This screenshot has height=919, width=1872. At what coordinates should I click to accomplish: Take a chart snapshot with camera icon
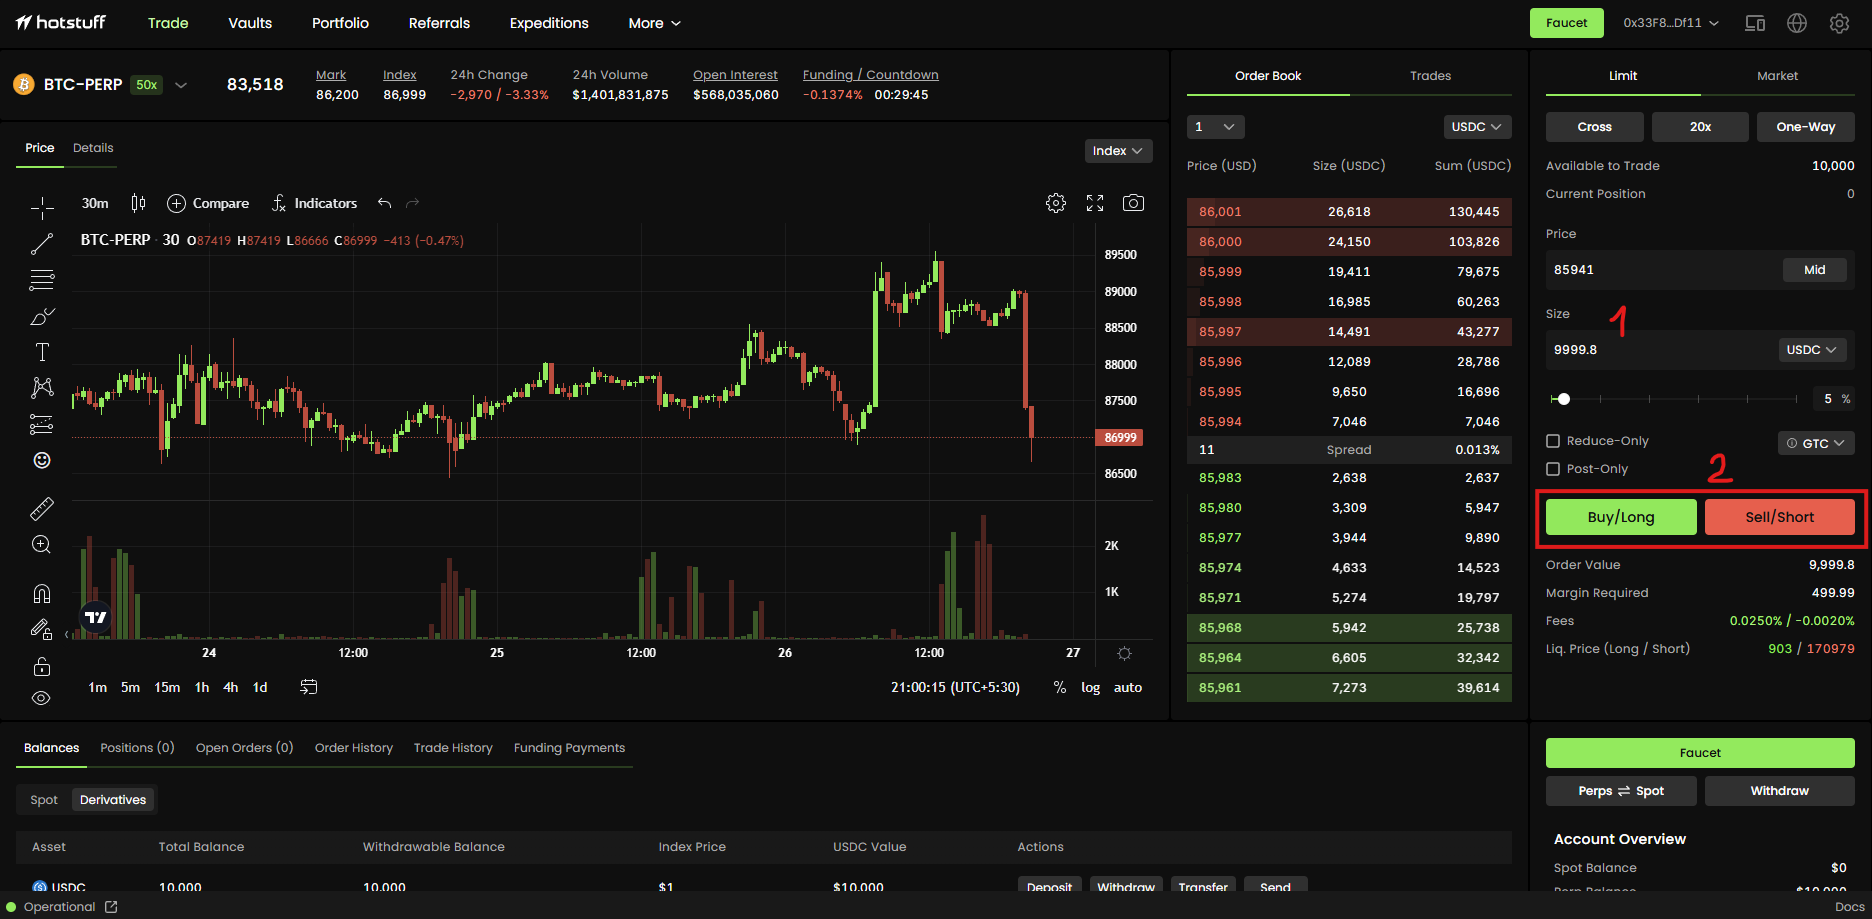(x=1133, y=203)
